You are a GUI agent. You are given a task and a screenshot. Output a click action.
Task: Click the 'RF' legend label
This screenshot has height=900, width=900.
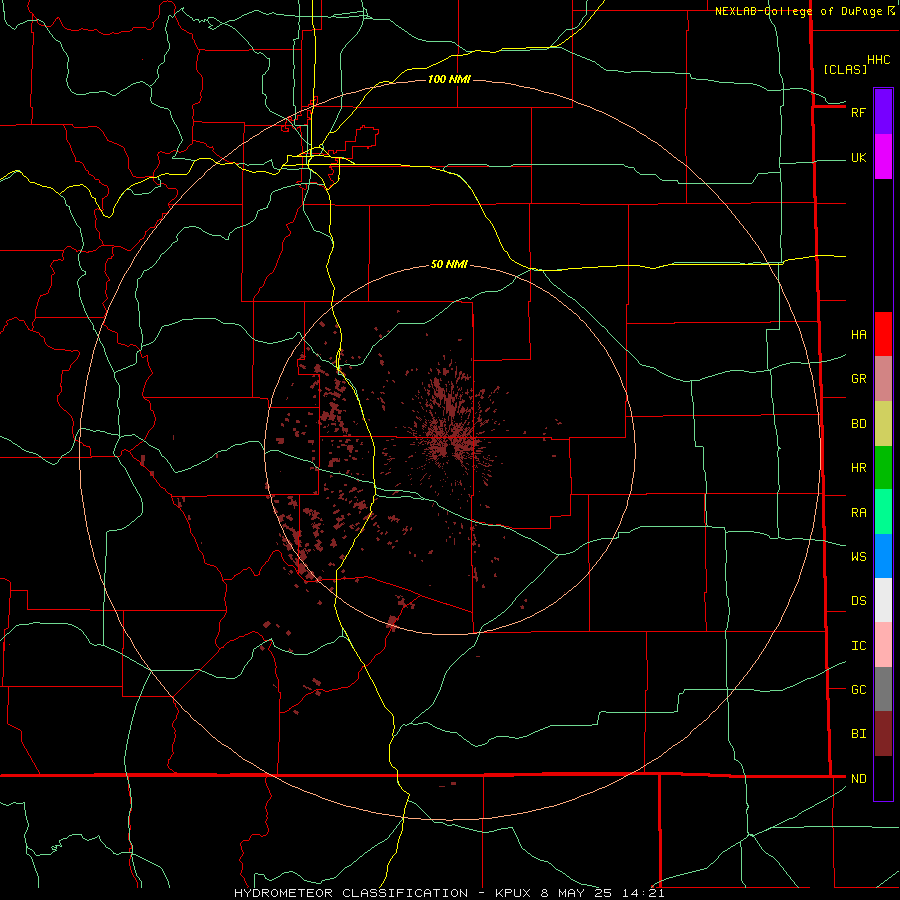click(859, 112)
